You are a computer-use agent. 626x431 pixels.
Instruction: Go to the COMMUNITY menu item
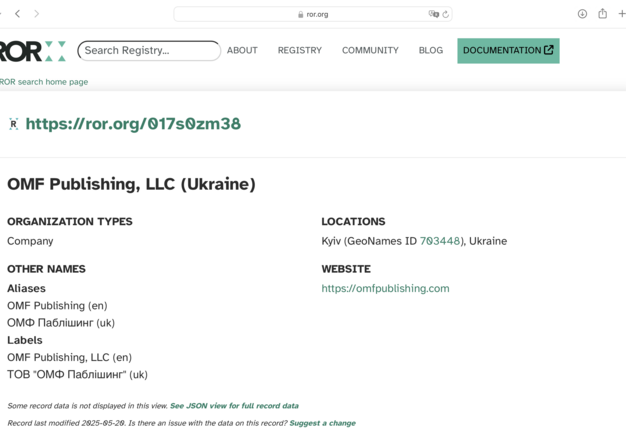(370, 51)
